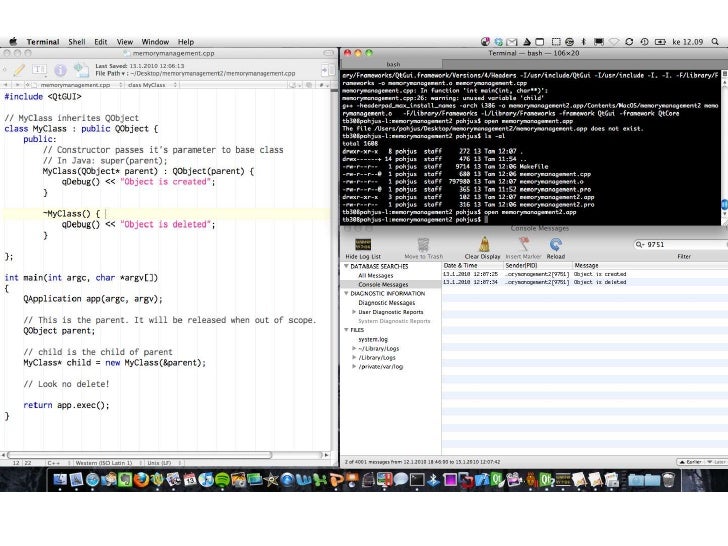728x546 pixels.
Task: Open Finder from the Dock
Action: [x=62, y=480]
